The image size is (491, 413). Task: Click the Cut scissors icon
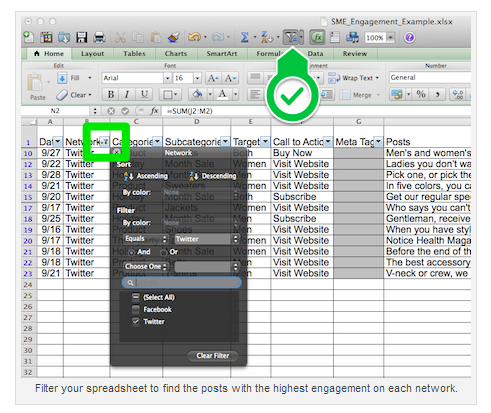tap(120, 37)
